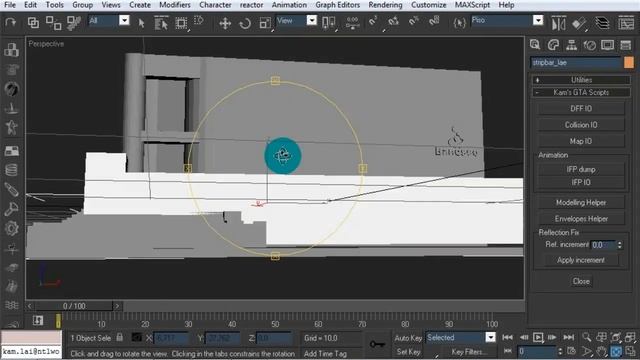Click the Zoom Extents All tool

(x=631, y=337)
